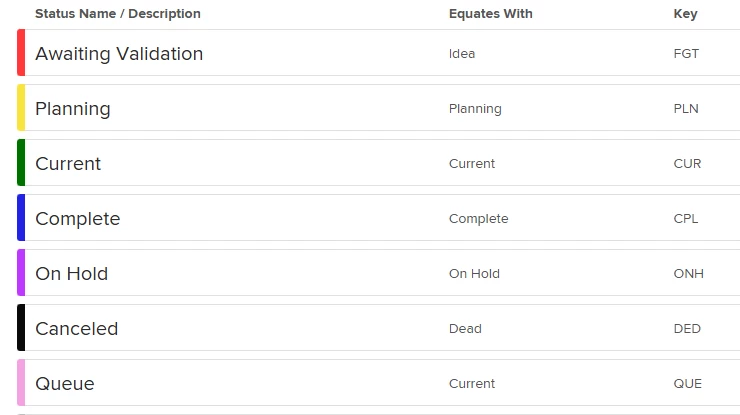Click the red Awaiting Validation color bar
740x415 pixels.
[21, 52]
